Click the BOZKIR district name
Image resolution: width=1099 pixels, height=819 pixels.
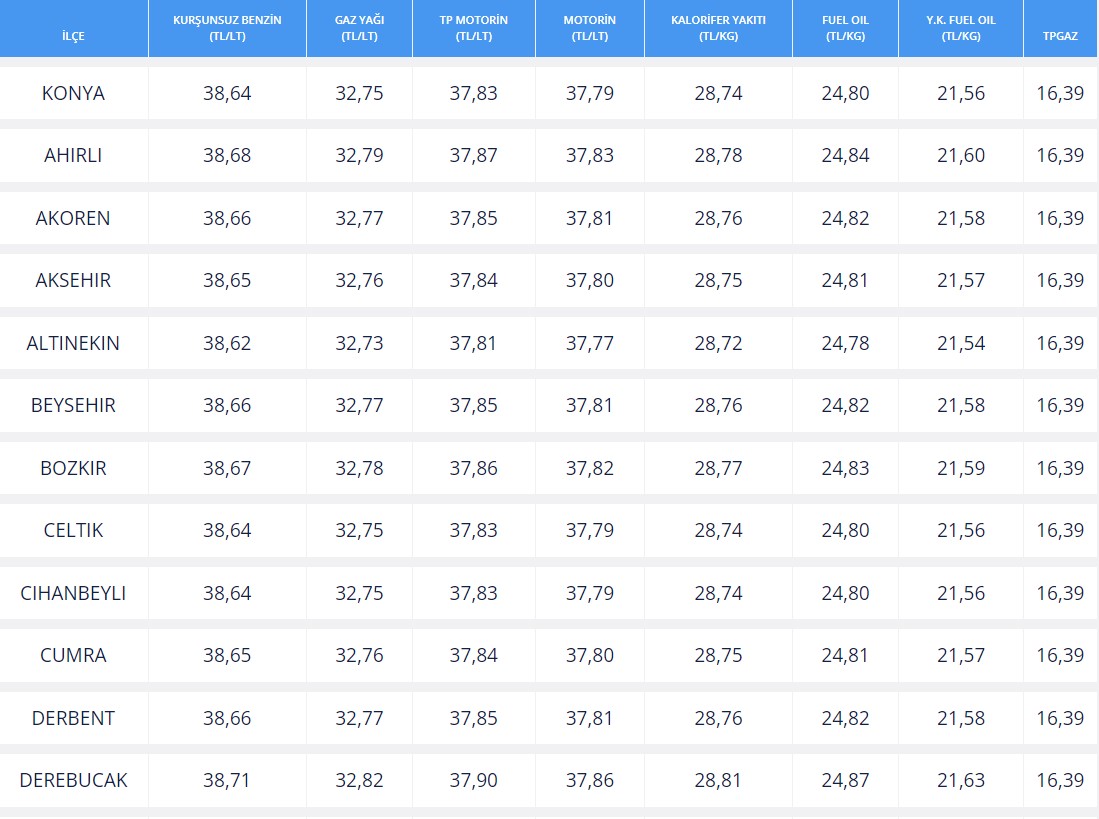[73, 468]
